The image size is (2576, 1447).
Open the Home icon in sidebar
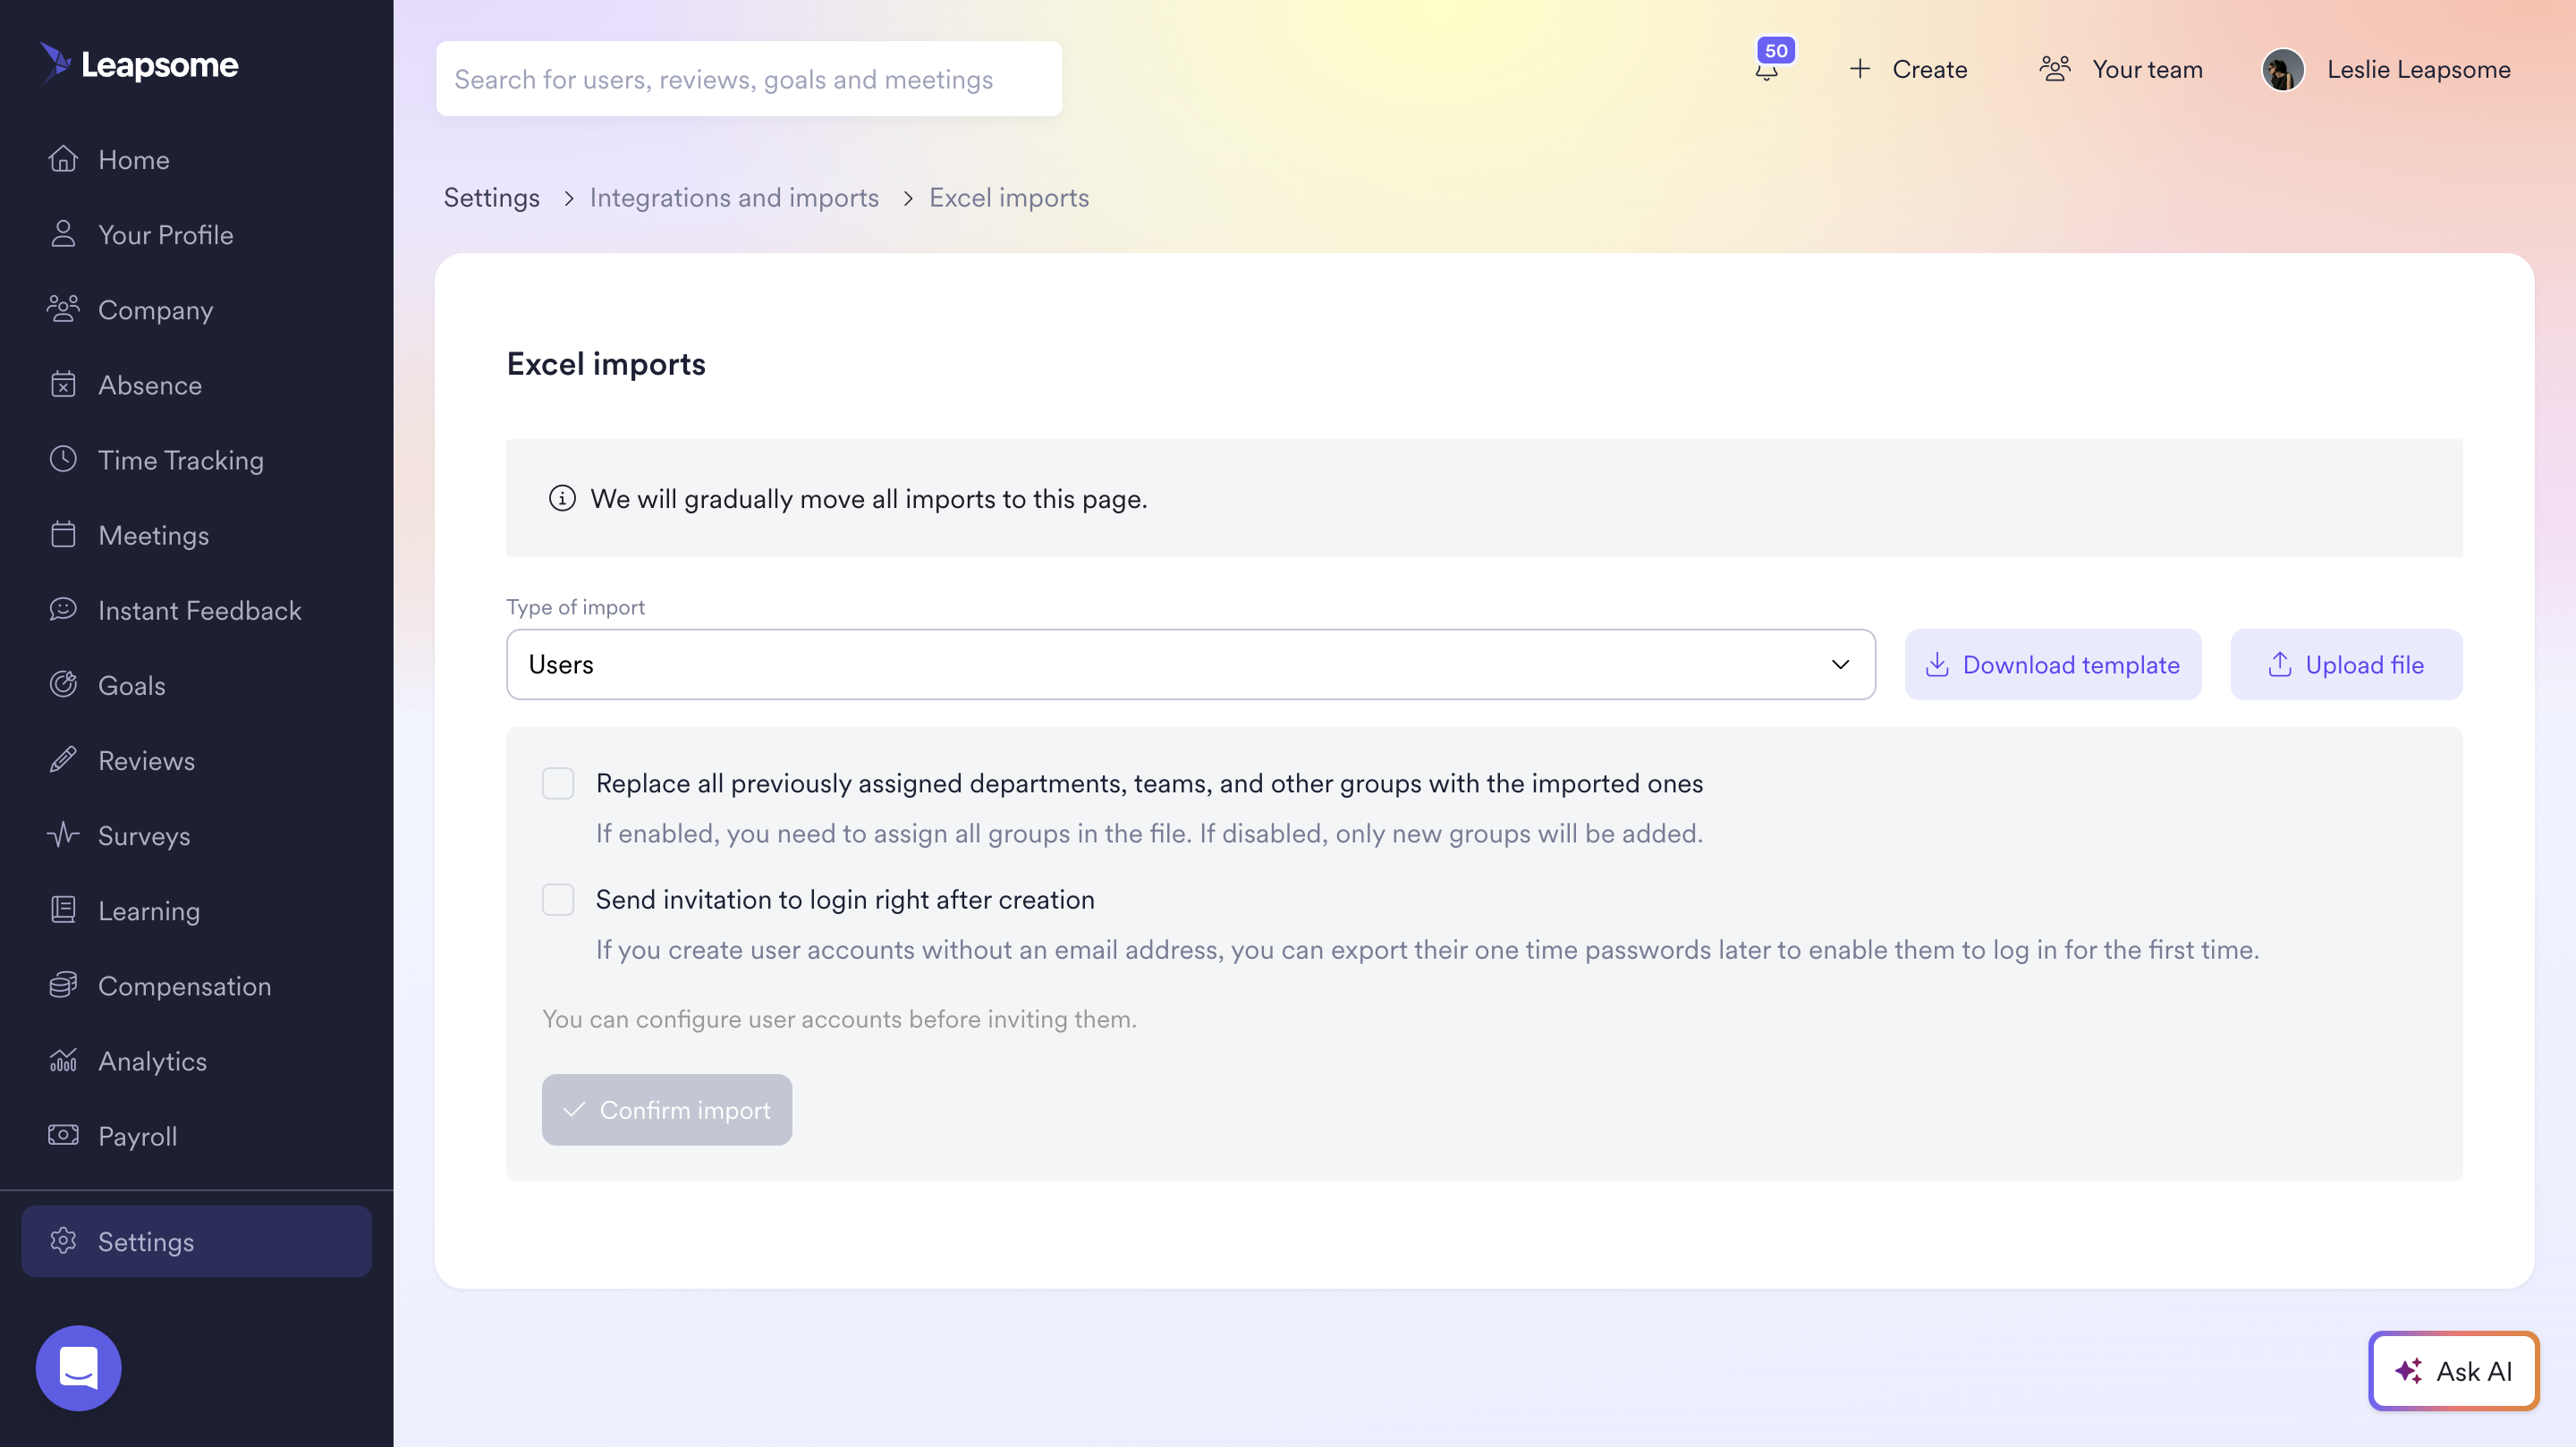63,159
